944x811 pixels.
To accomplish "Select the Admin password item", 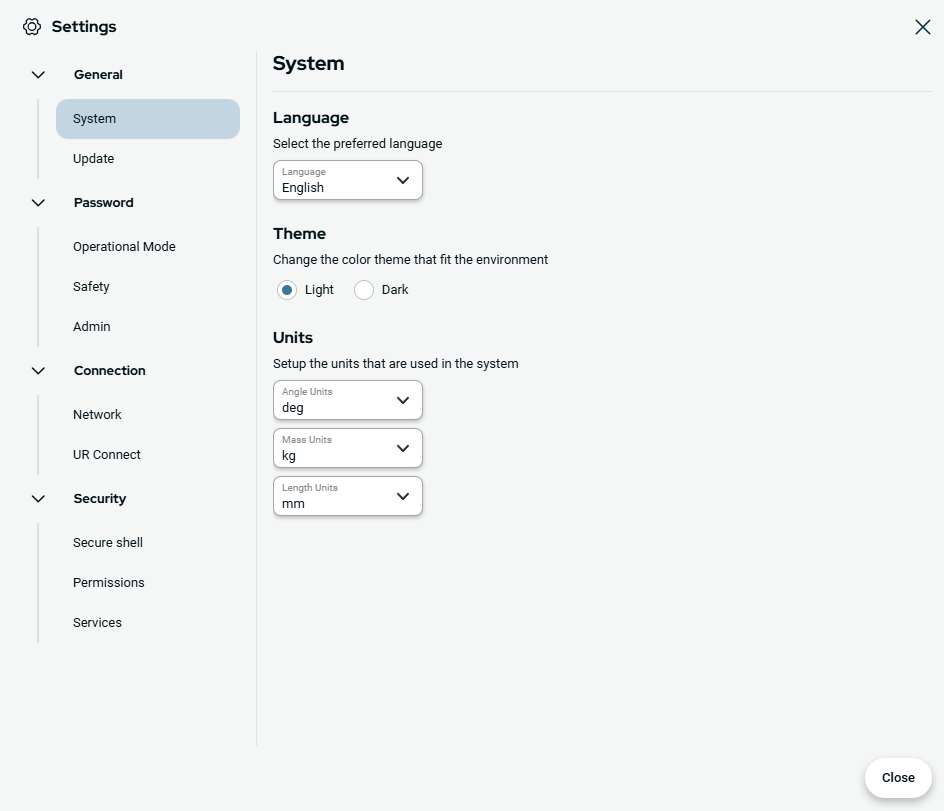I will tap(92, 327).
